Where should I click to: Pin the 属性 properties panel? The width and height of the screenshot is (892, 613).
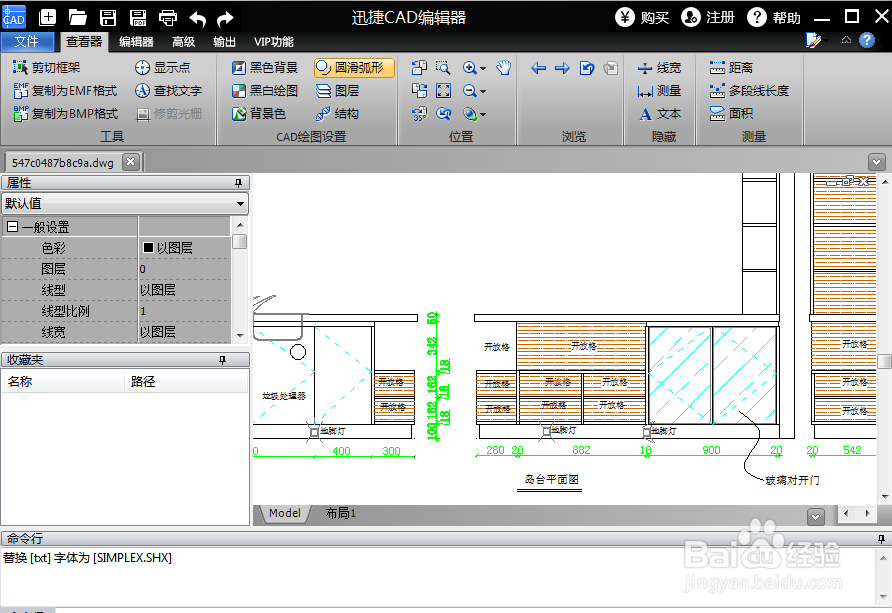click(x=238, y=183)
